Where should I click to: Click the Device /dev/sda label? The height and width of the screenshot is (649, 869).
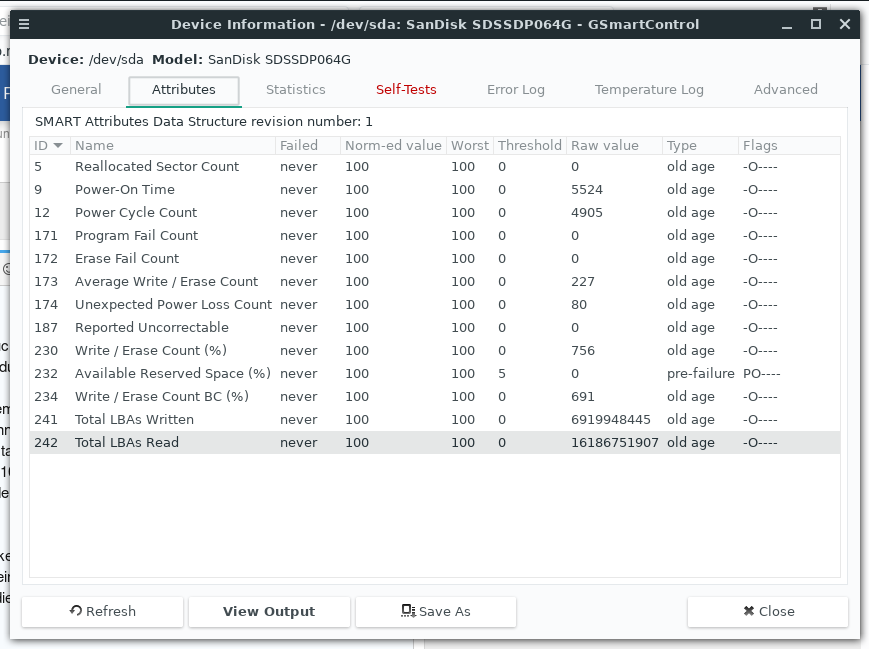tap(86, 59)
